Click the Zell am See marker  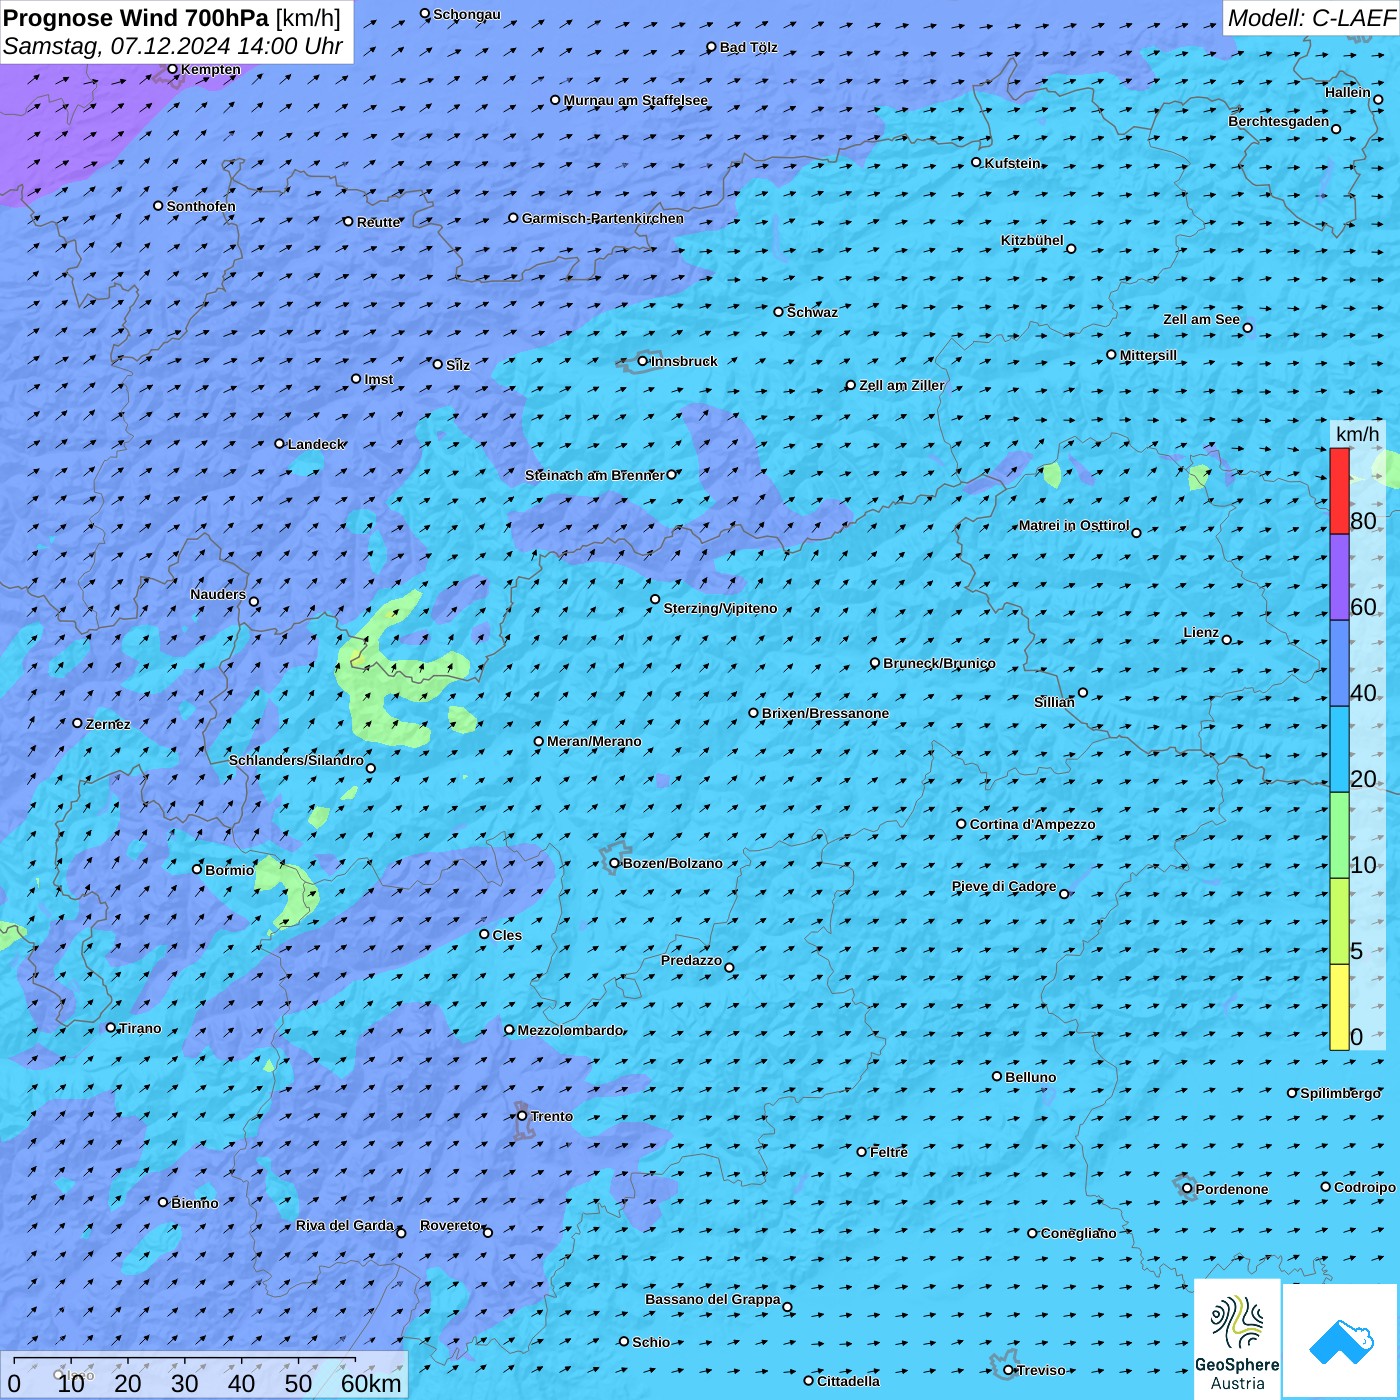[x=1247, y=328]
